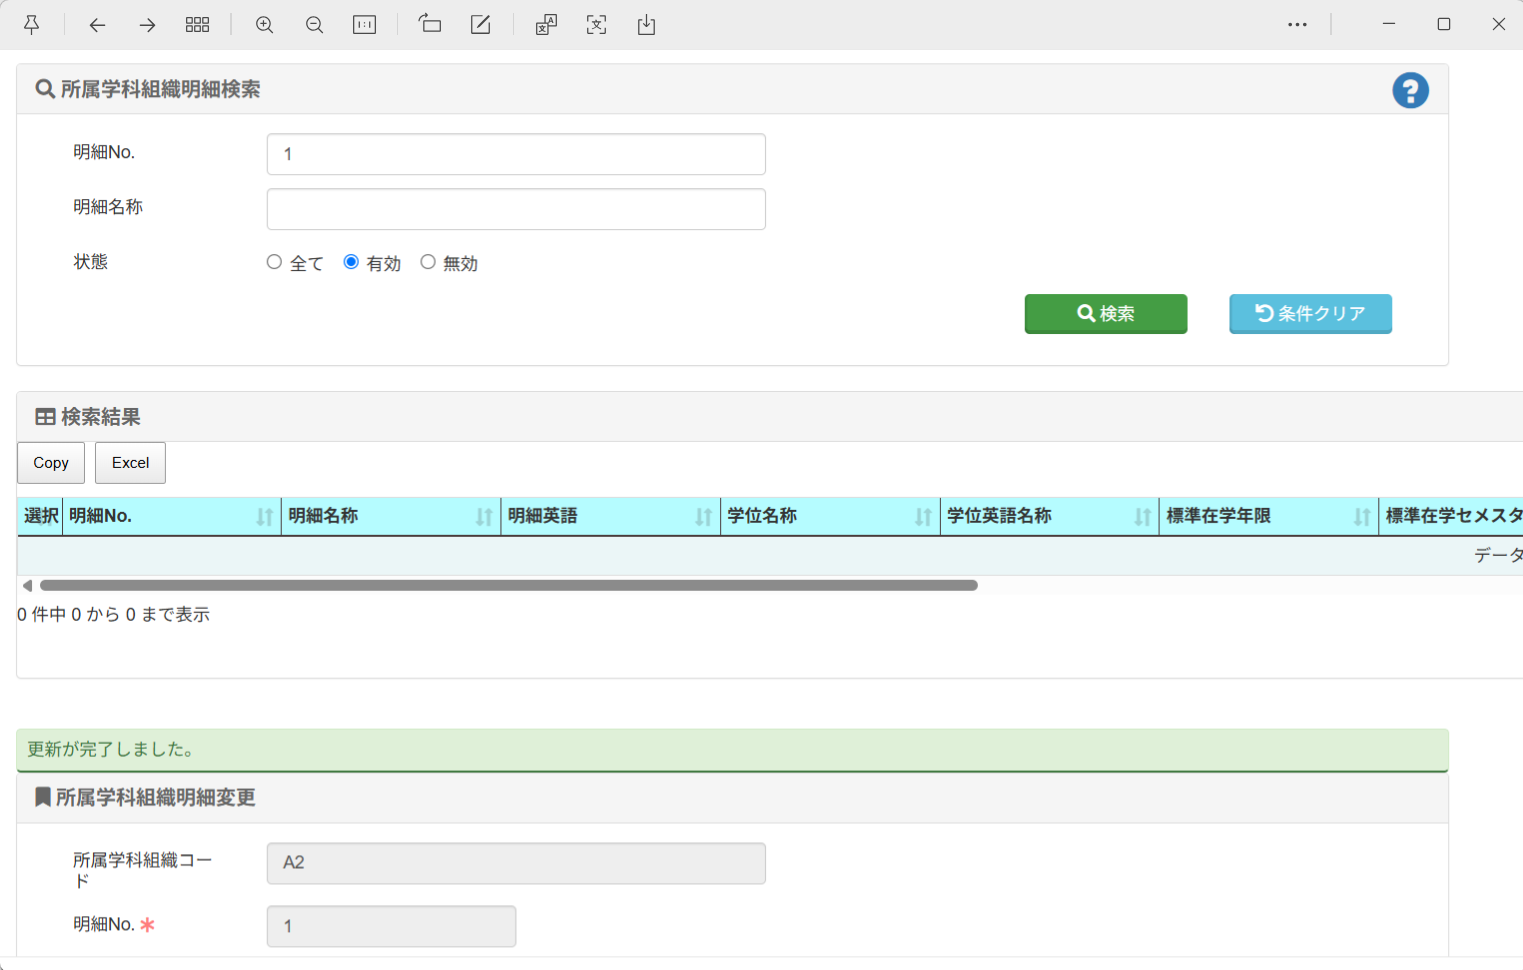Go back with the left arrow

click(97, 25)
